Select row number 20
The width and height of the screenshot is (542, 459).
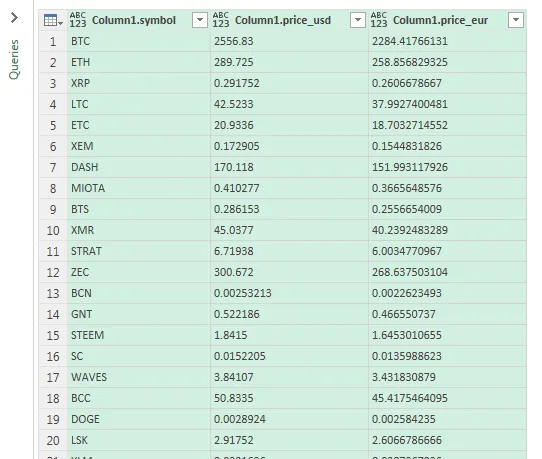[53, 440]
